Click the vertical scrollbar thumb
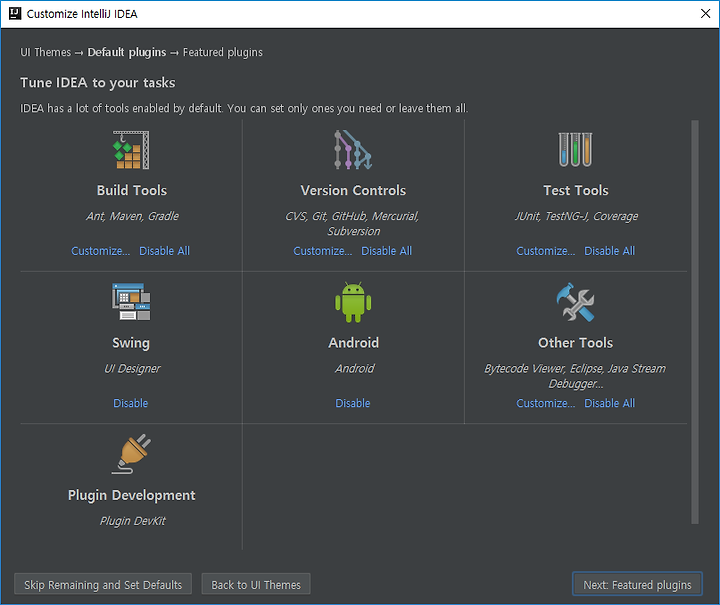 tap(695, 322)
